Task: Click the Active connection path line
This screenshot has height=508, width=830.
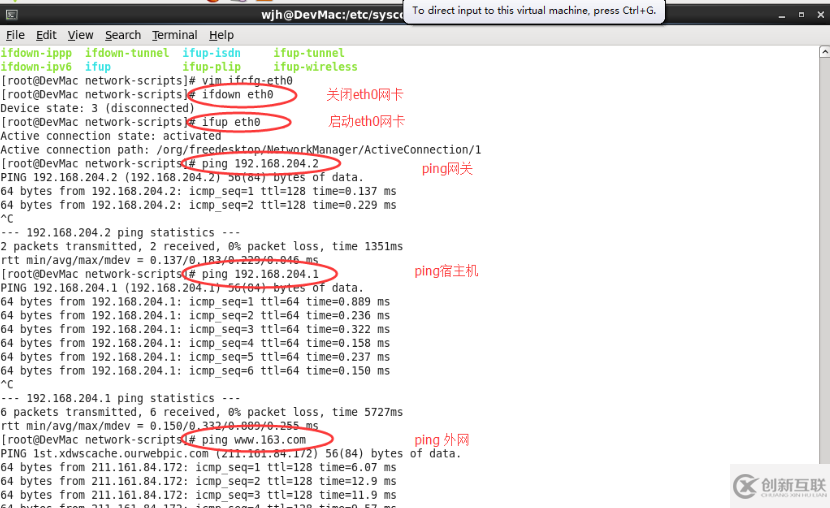Action: (x=241, y=150)
